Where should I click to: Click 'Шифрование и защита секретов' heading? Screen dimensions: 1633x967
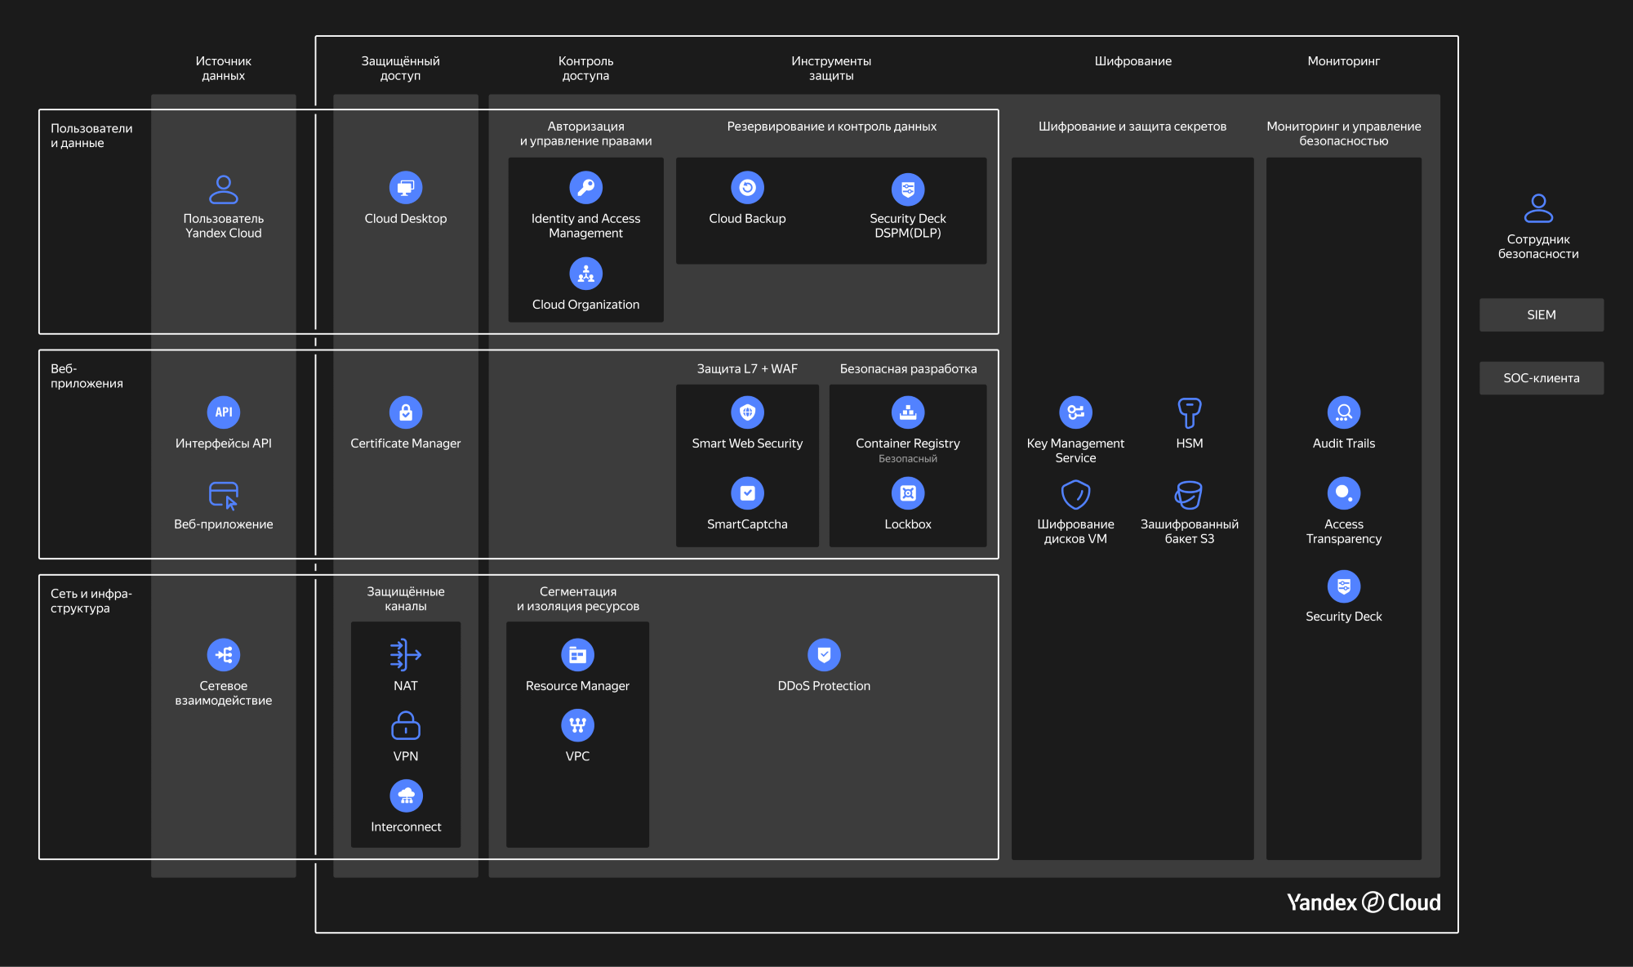(1132, 126)
